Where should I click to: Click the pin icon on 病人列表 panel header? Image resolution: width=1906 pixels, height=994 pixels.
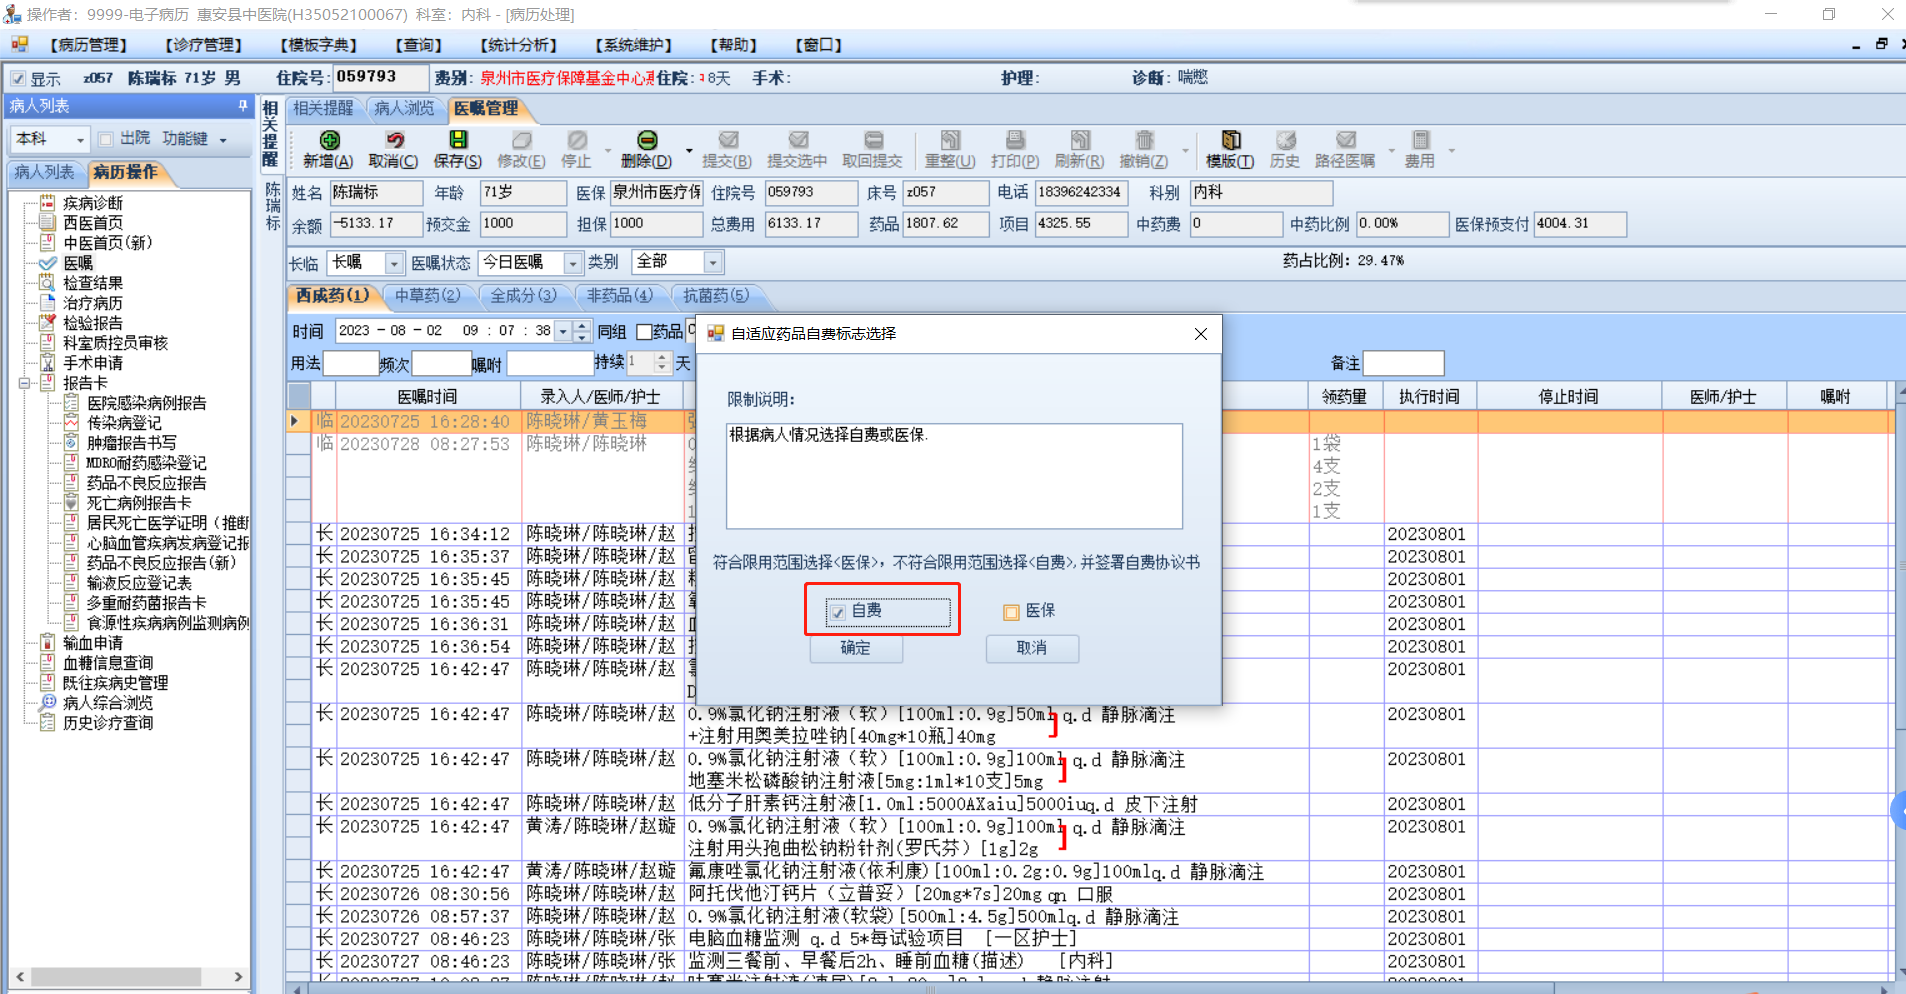click(242, 105)
